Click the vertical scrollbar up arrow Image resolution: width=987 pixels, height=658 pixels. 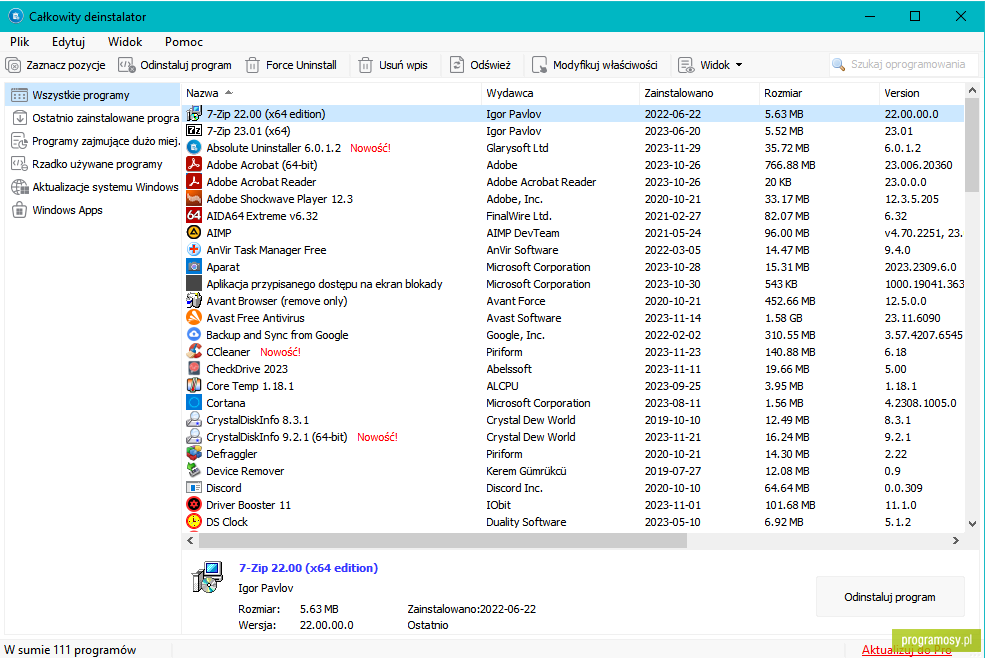pyautogui.click(x=972, y=91)
